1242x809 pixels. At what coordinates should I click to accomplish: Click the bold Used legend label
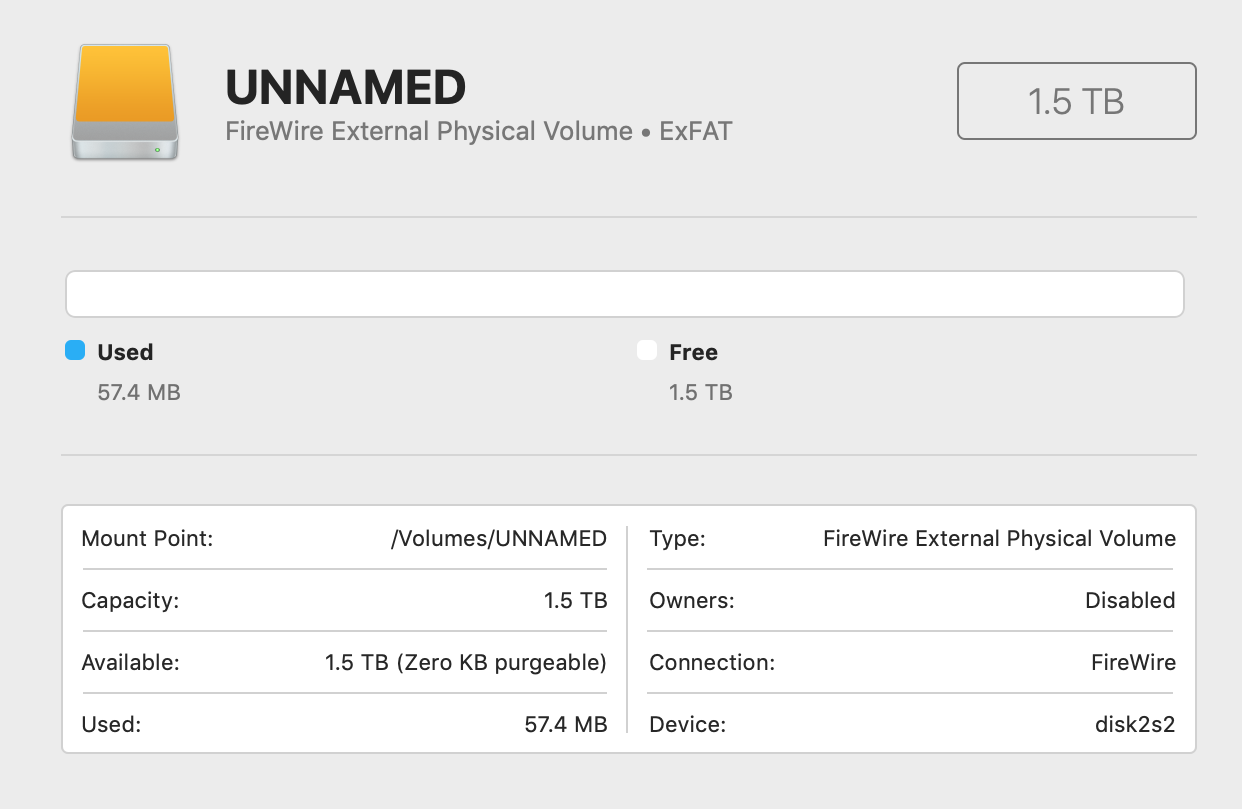tap(125, 352)
